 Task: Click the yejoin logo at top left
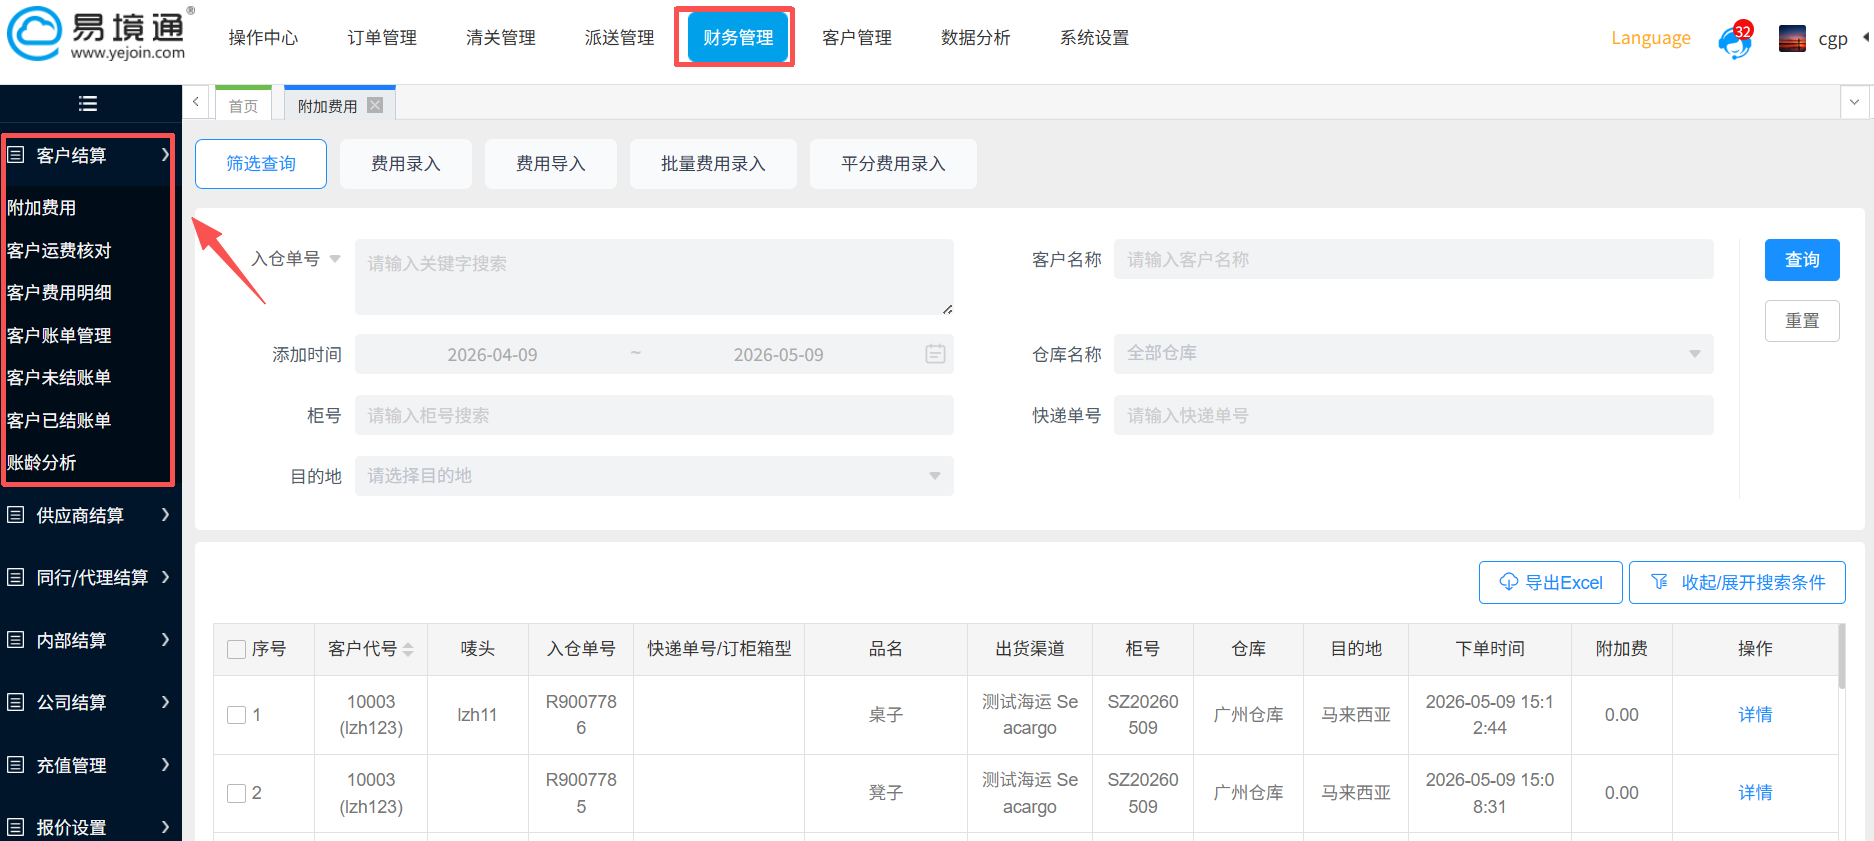(99, 36)
